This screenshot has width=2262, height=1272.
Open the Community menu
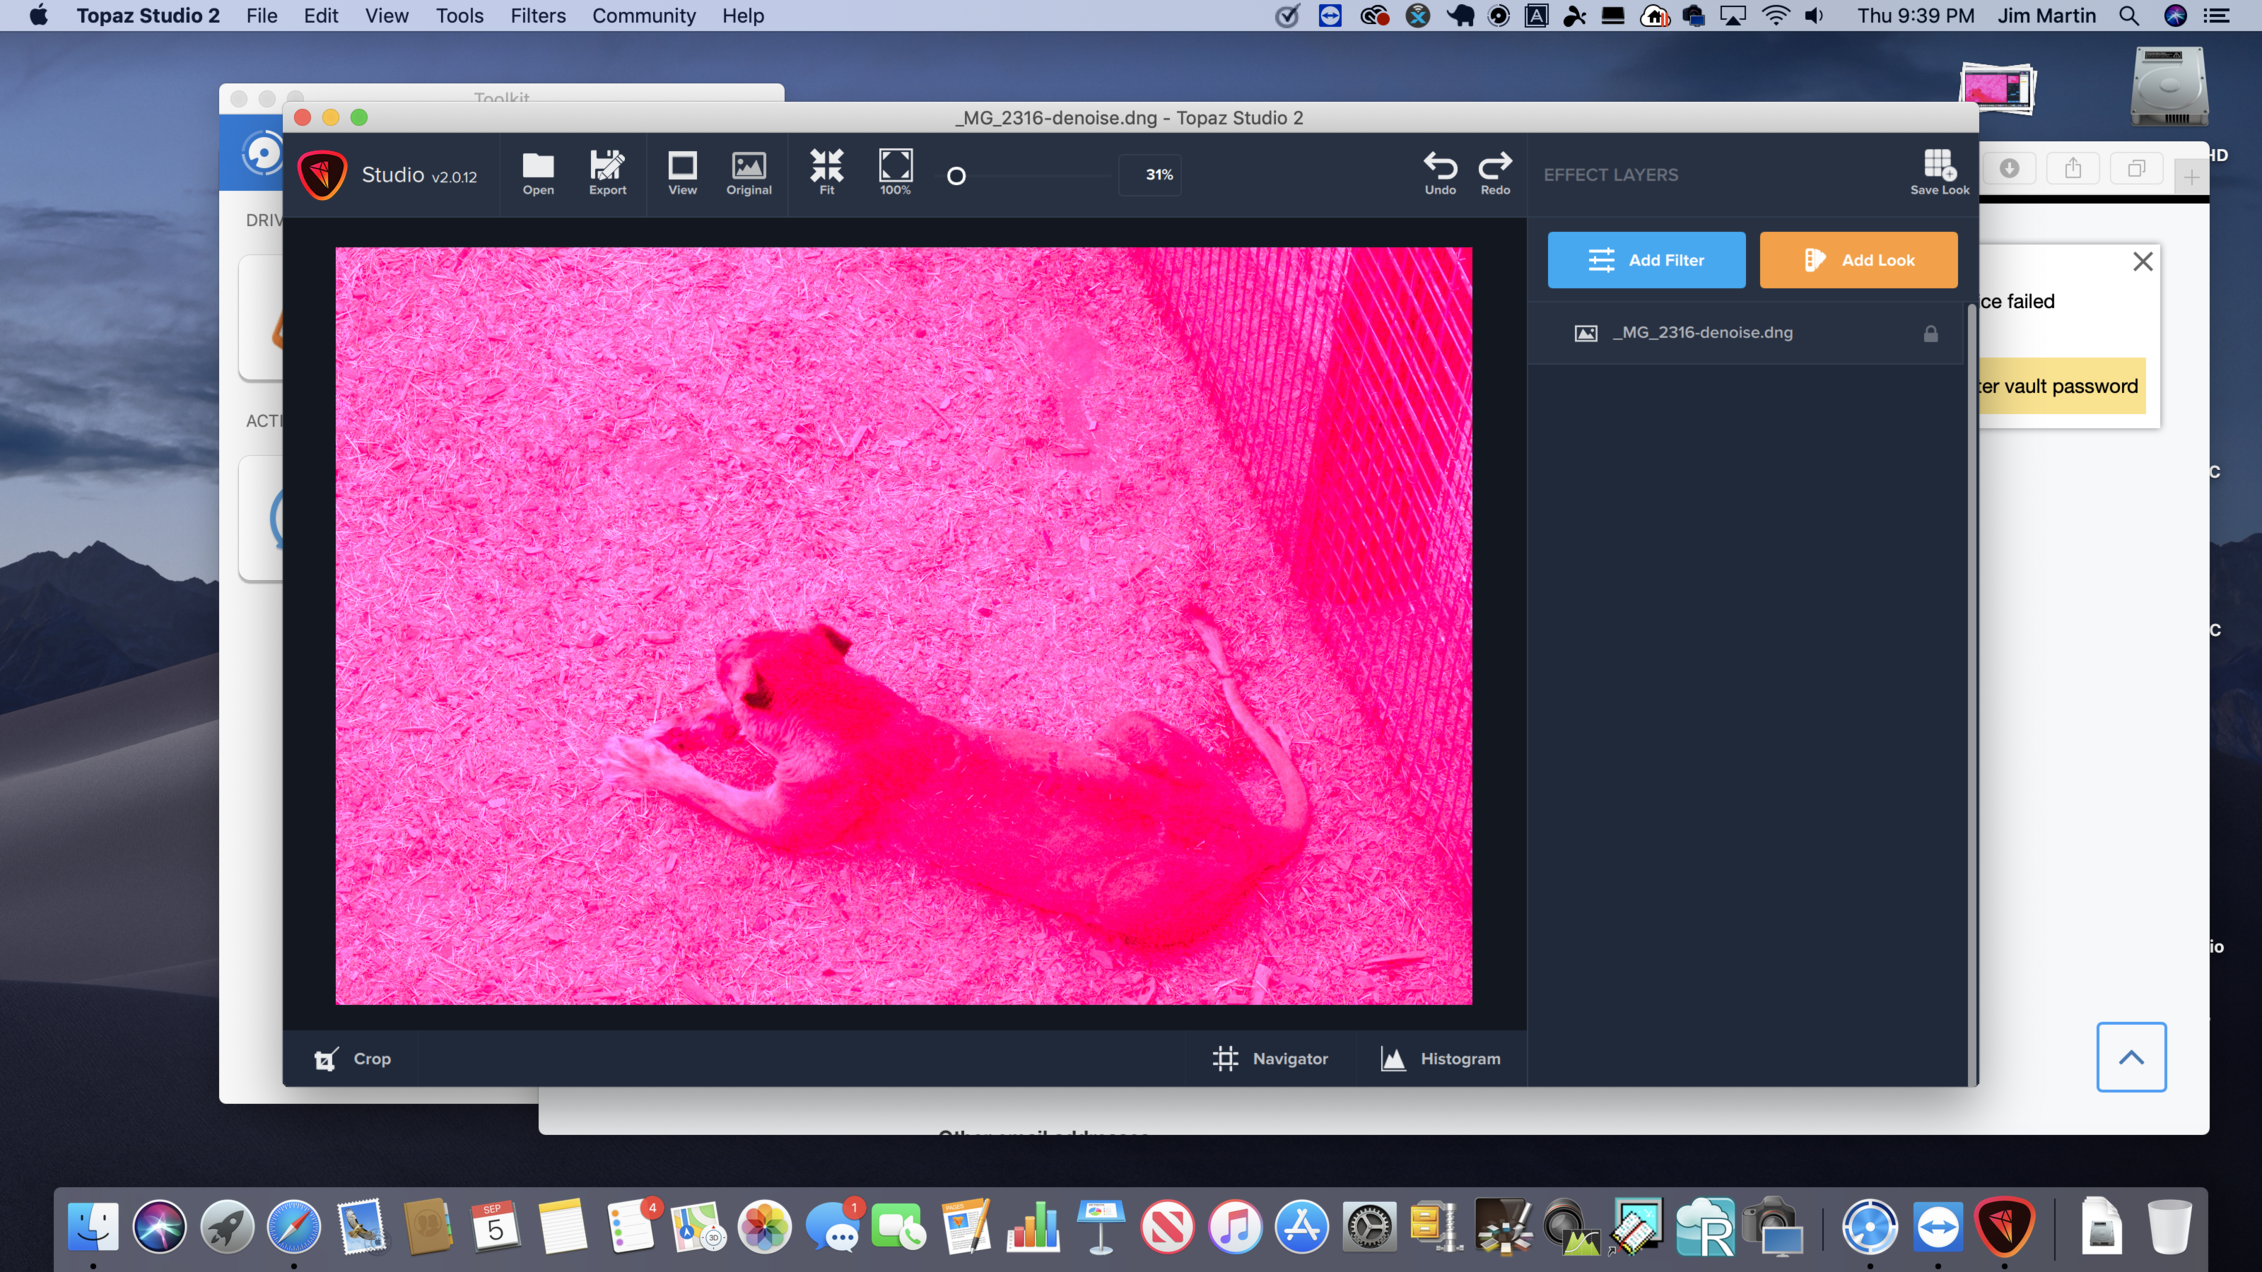[643, 16]
